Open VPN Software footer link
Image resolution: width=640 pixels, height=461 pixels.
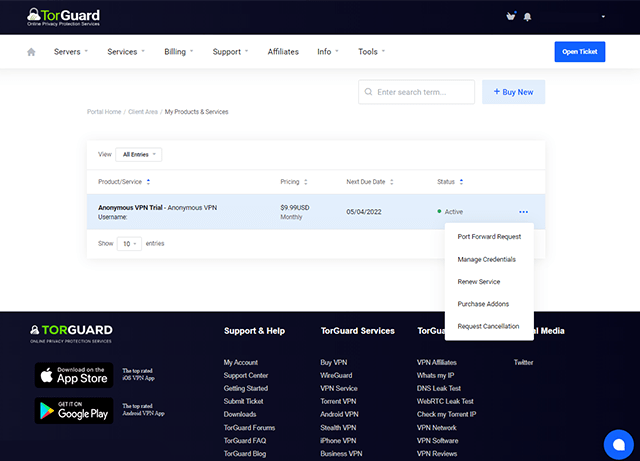pyautogui.click(x=437, y=441)
